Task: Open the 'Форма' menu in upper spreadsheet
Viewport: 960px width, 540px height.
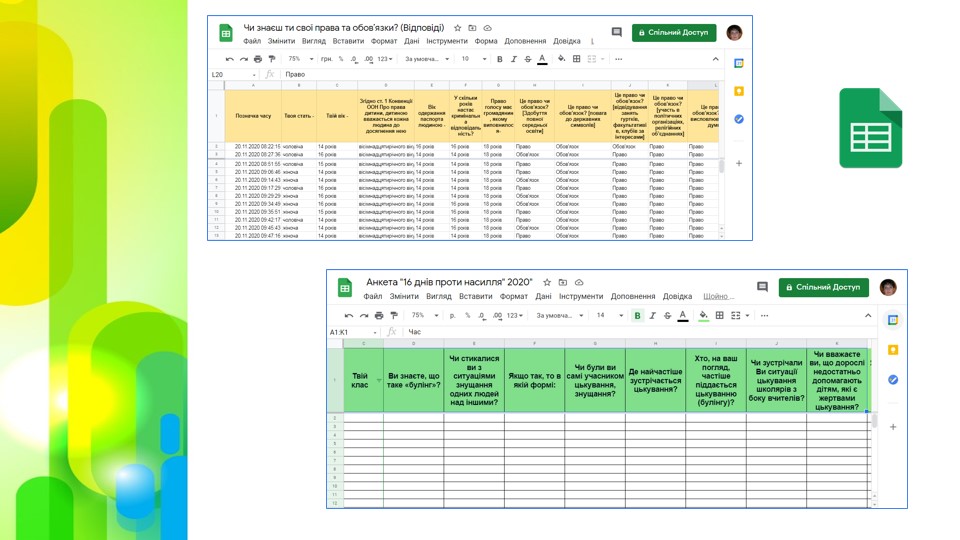Action: [486, 41]
